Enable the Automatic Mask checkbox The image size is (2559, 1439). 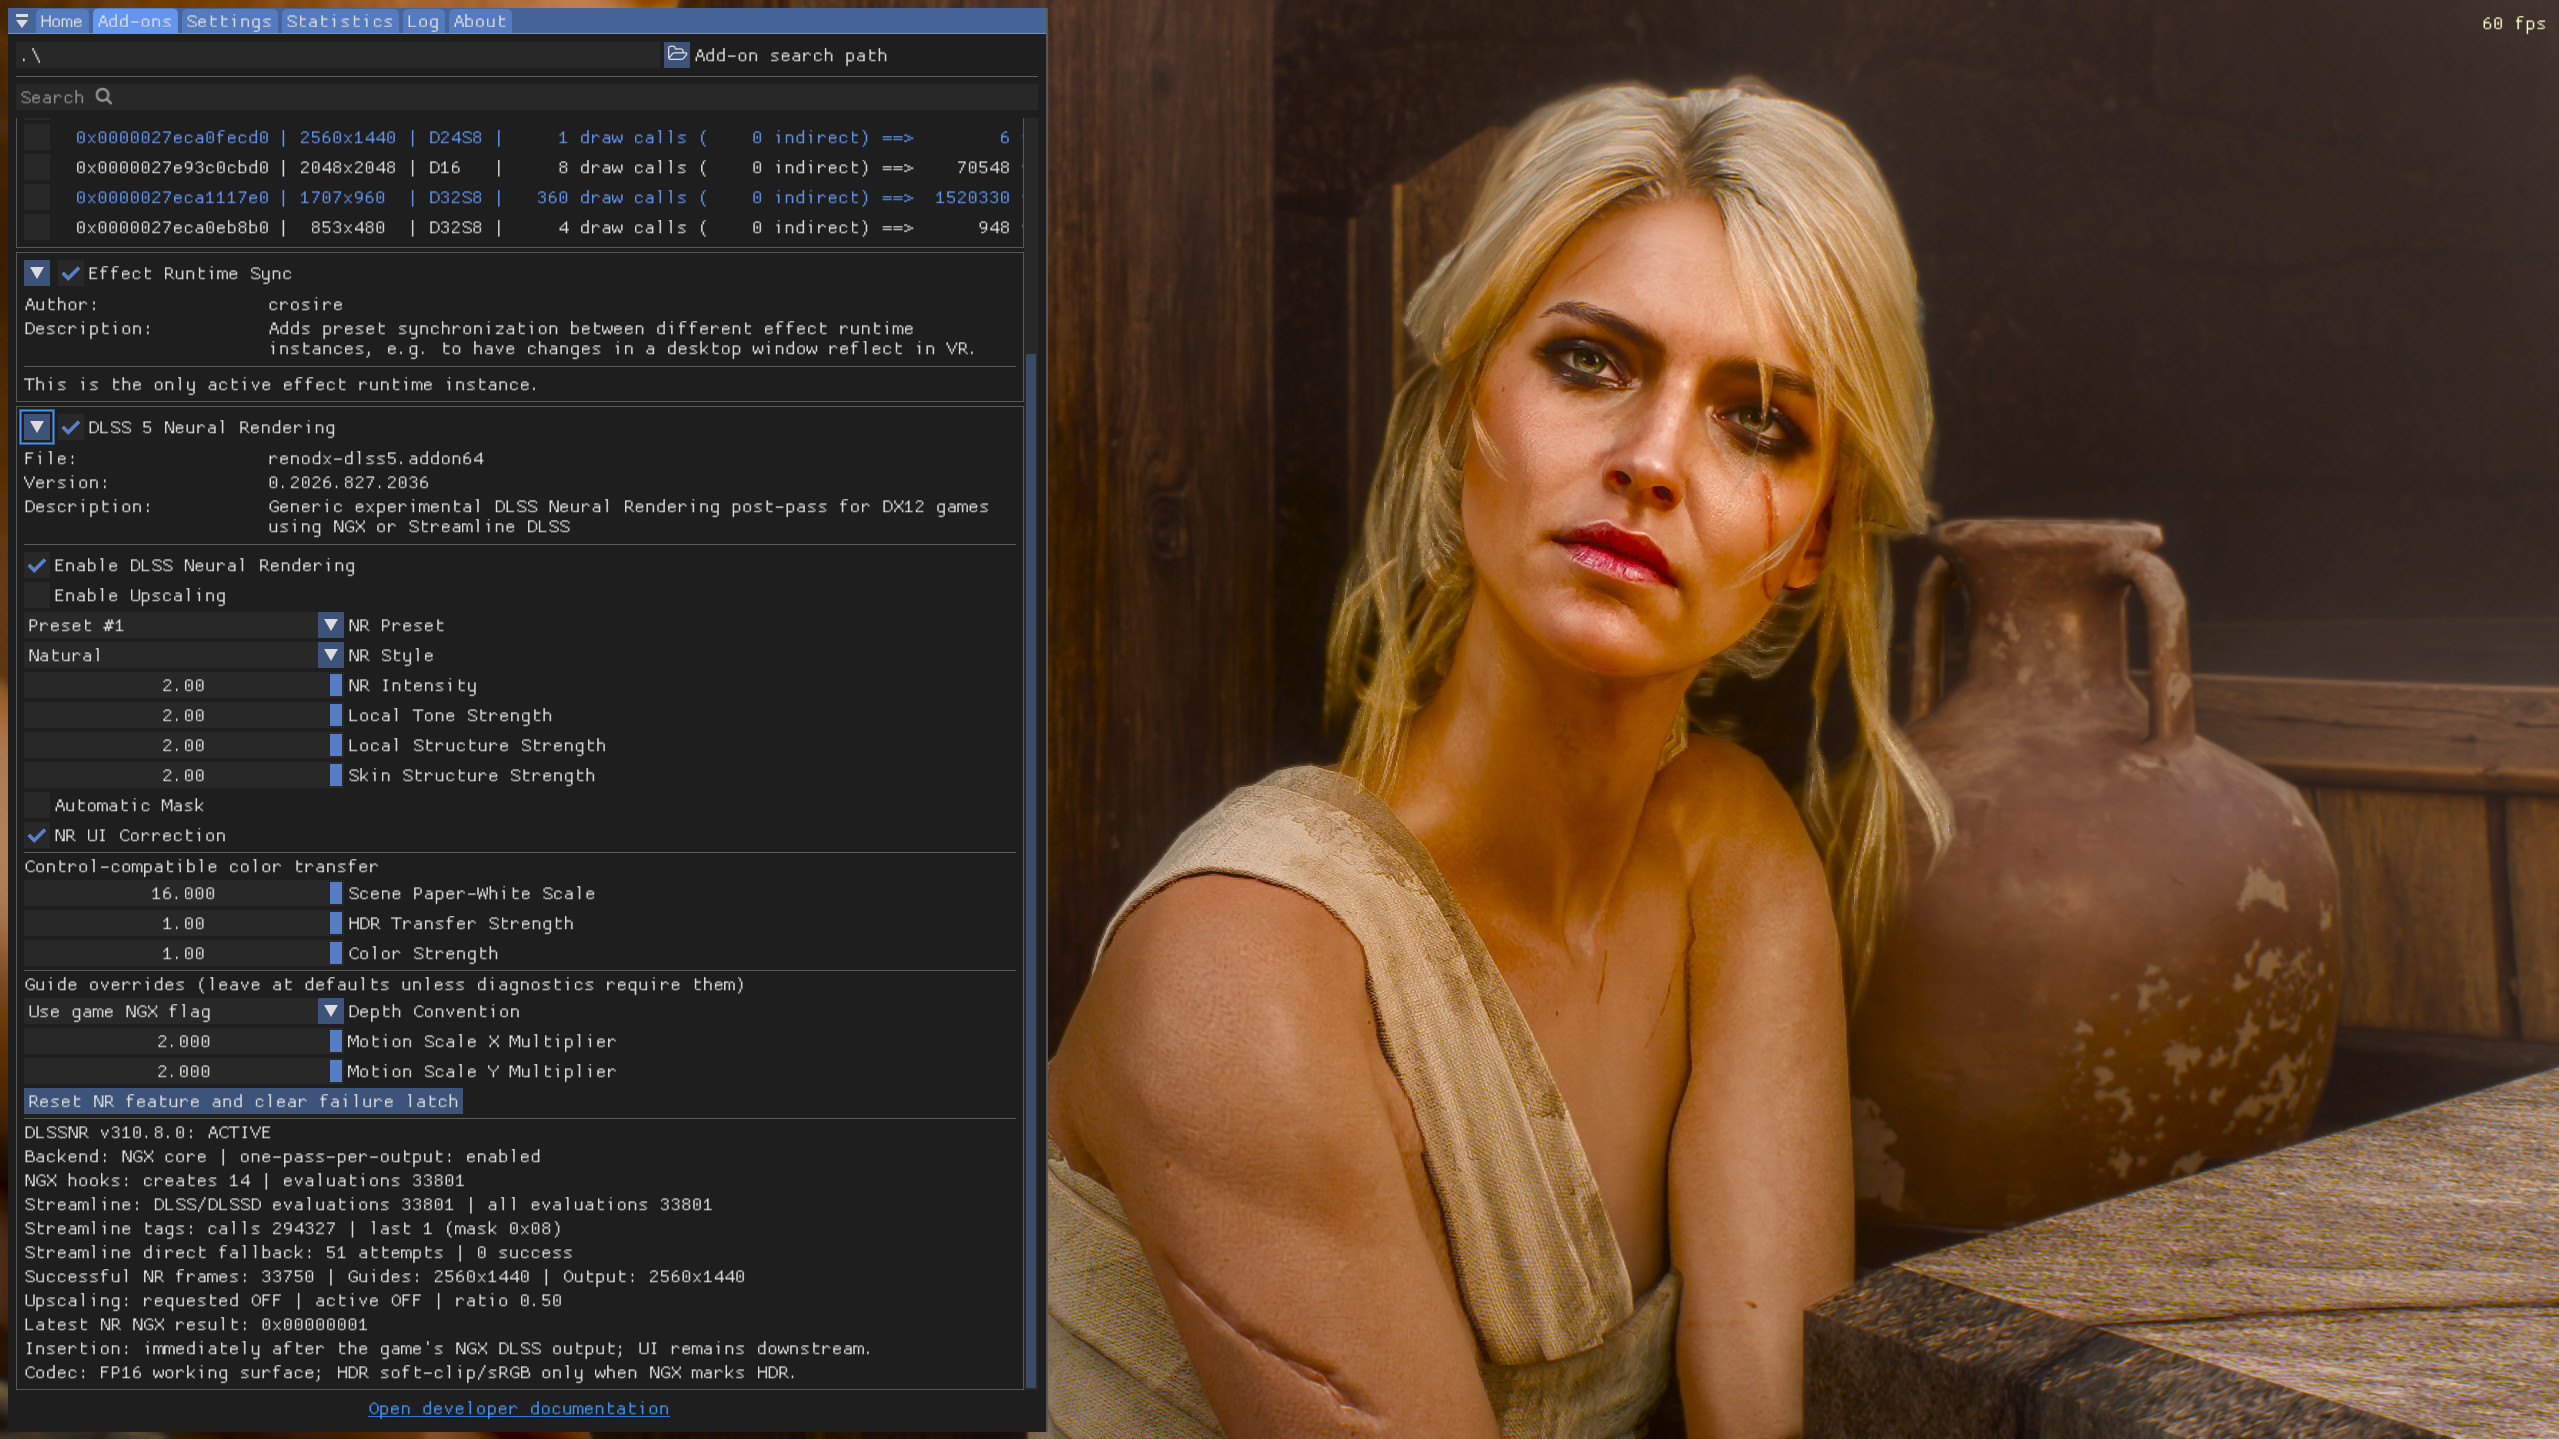pyautogui.click(x=37, y=805)
